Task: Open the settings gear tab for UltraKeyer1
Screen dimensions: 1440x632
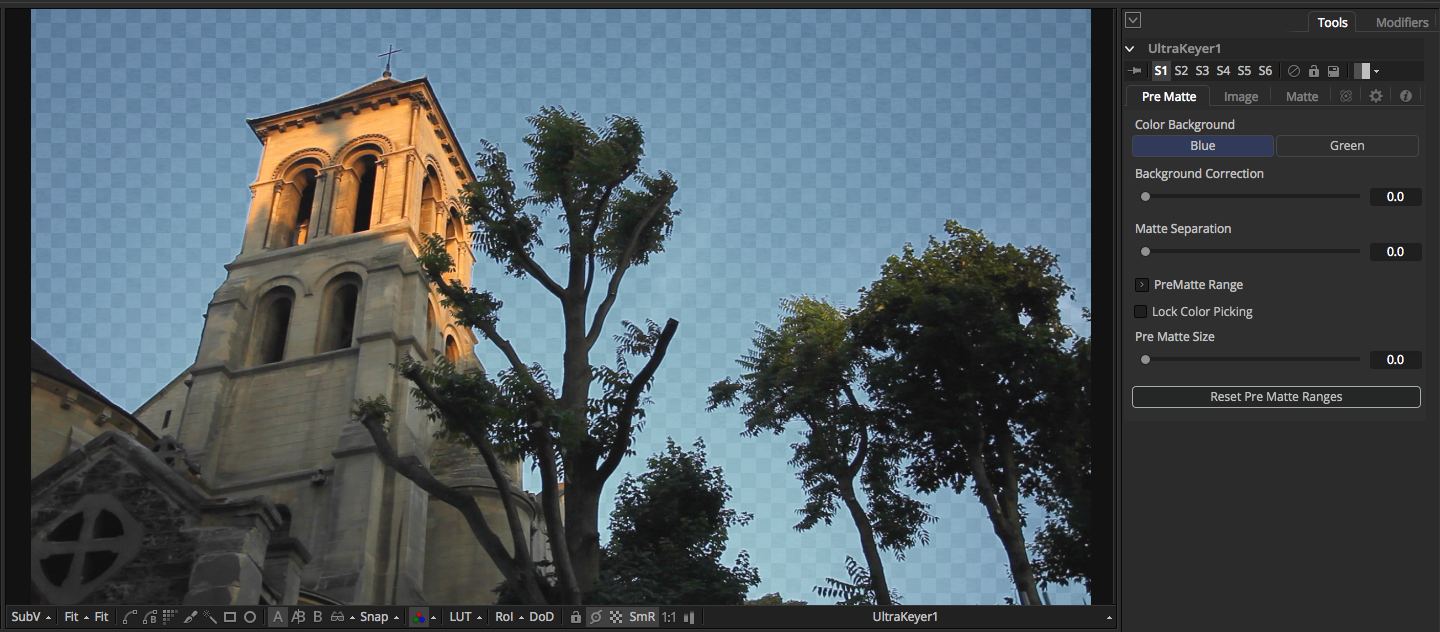Action: tap(1375, 95)
